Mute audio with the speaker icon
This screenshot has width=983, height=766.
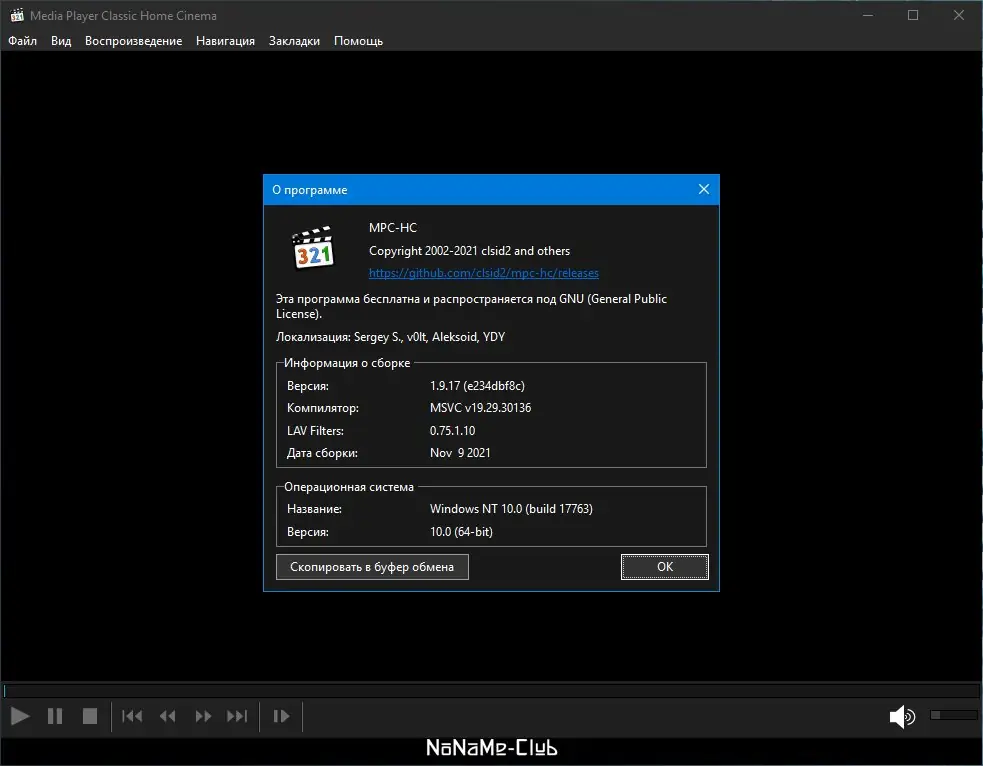902,716
